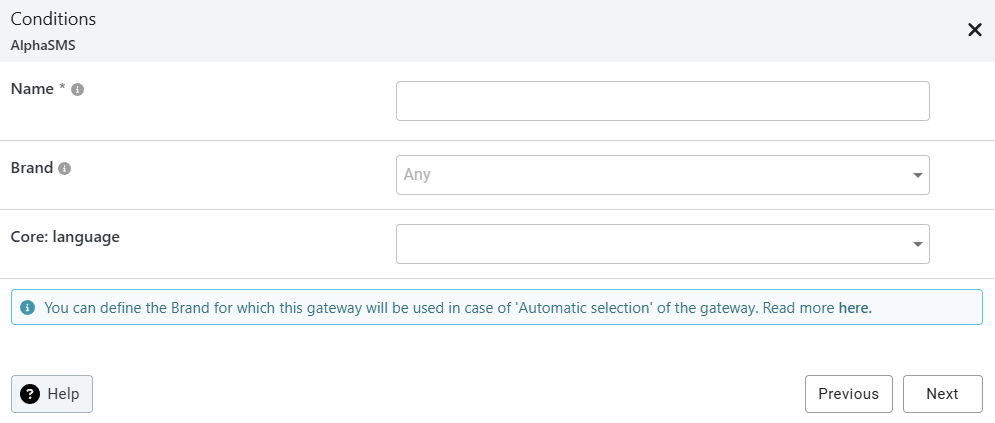Focus the Name text field

[662, 101]
